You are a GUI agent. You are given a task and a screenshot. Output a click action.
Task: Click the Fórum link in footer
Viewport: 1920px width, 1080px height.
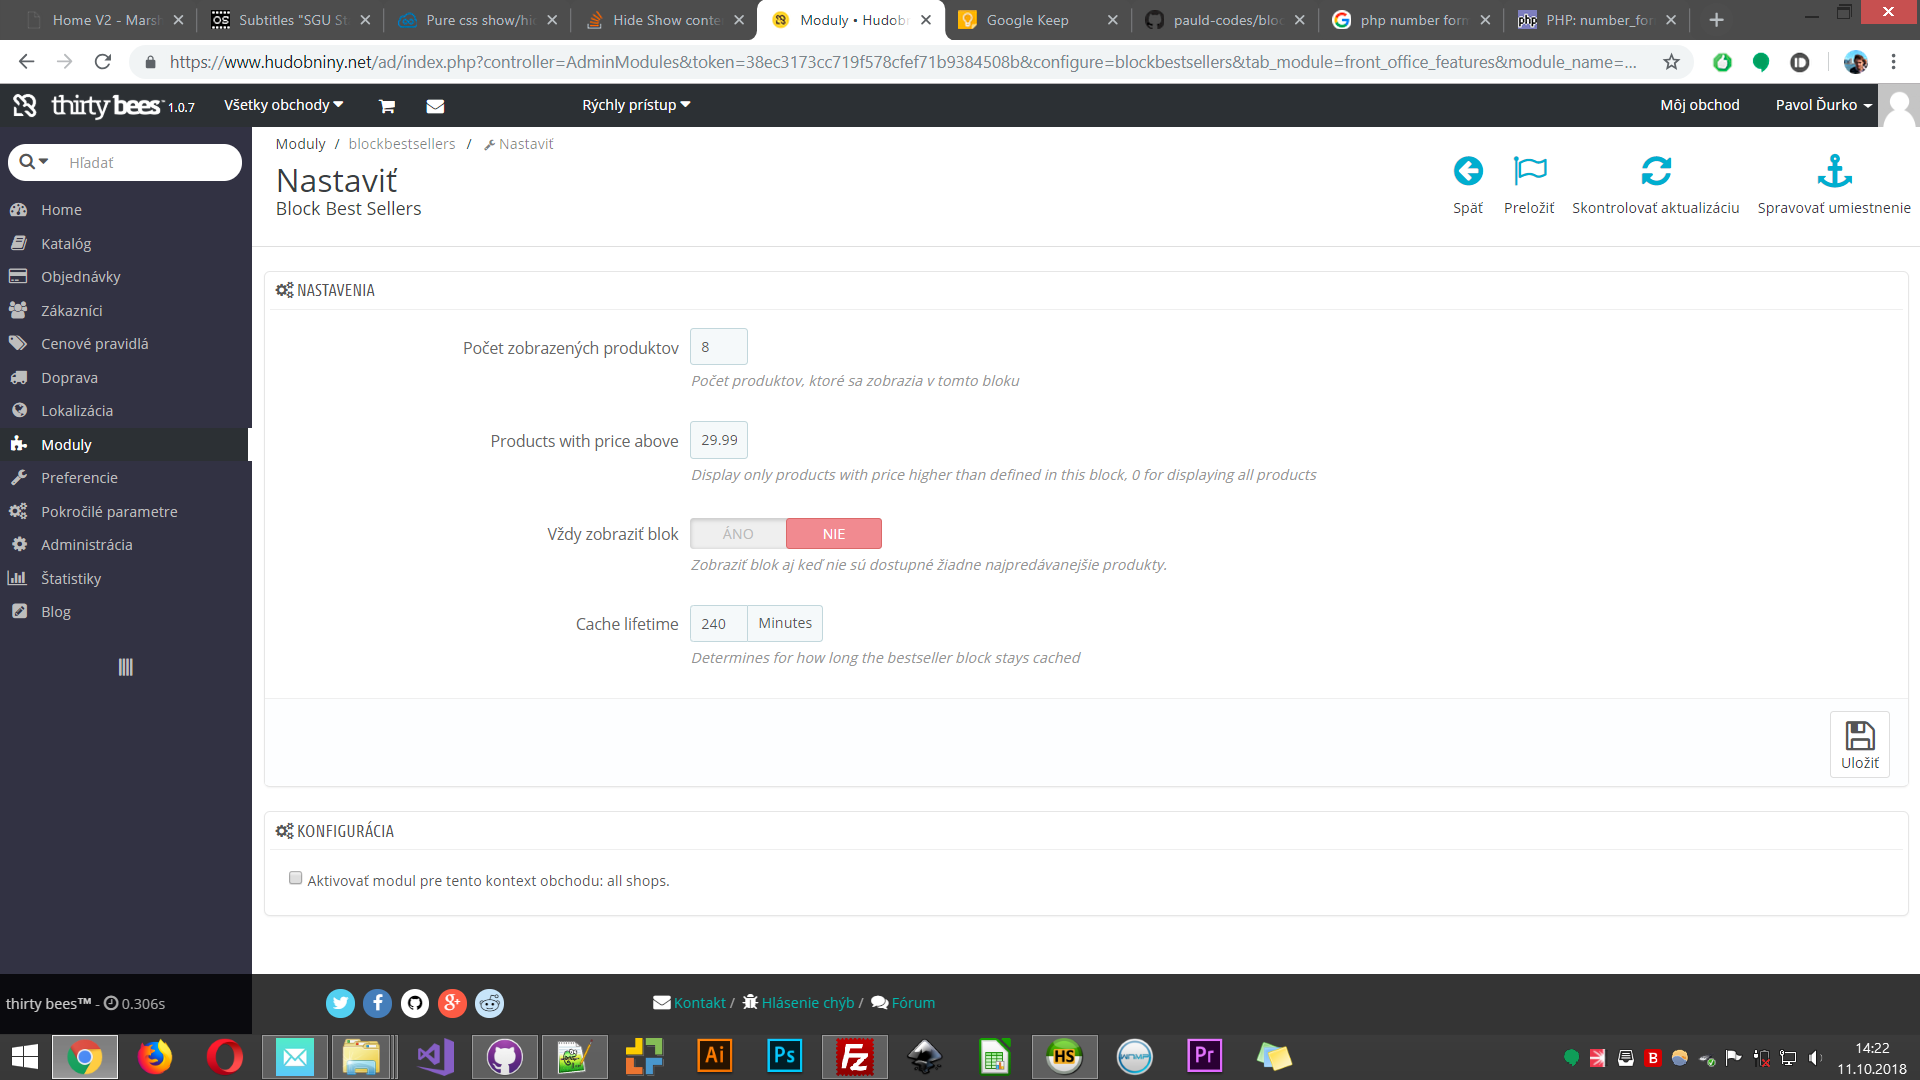tap(913, 1003)
